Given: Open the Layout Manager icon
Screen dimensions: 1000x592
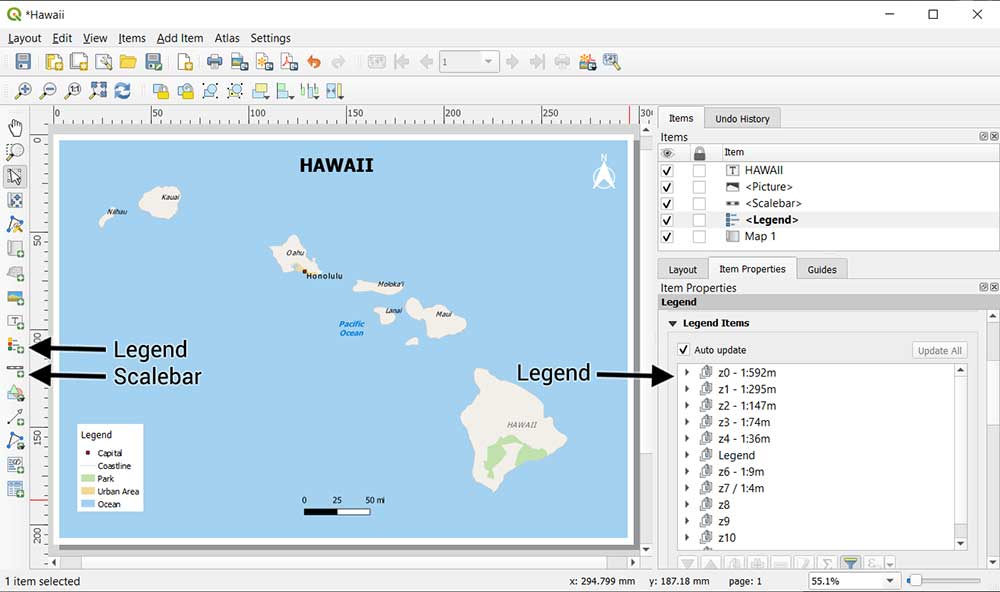Looking at the screenshot, I should [103, 62].
